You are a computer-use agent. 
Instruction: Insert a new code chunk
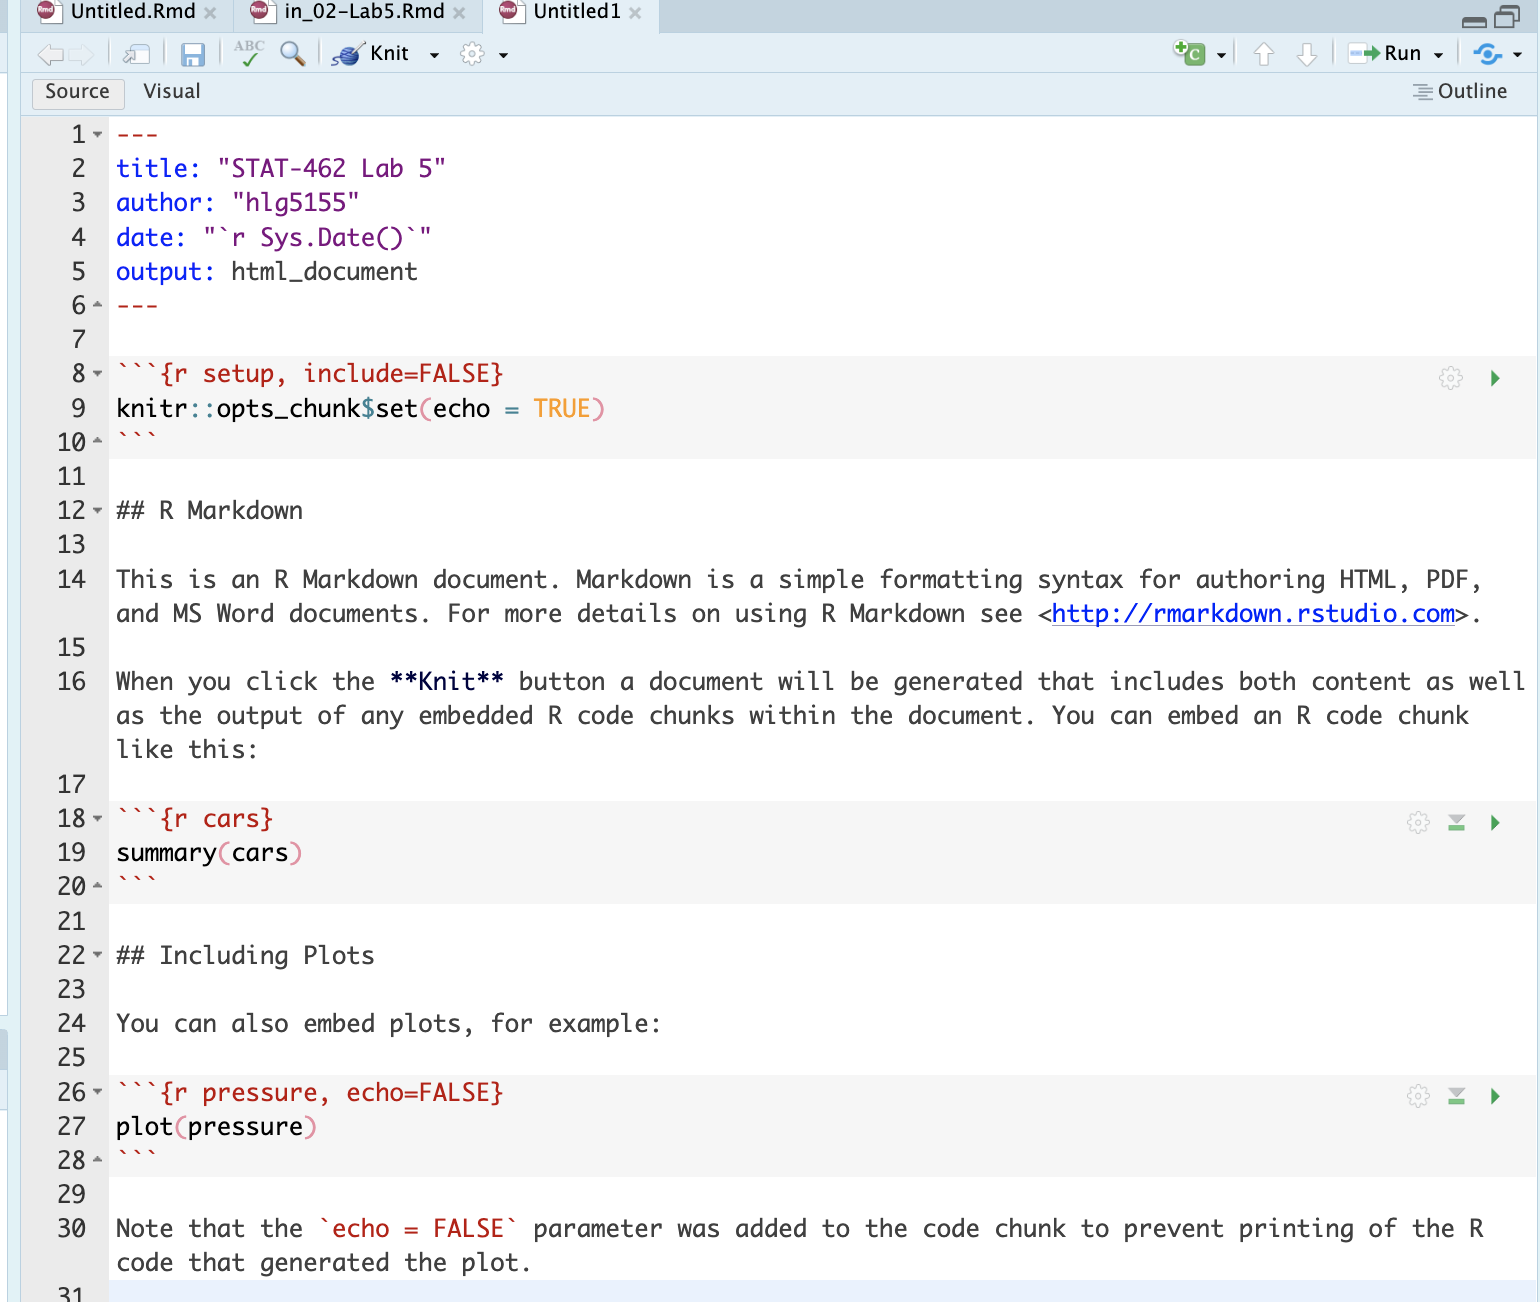(1189, 53)
